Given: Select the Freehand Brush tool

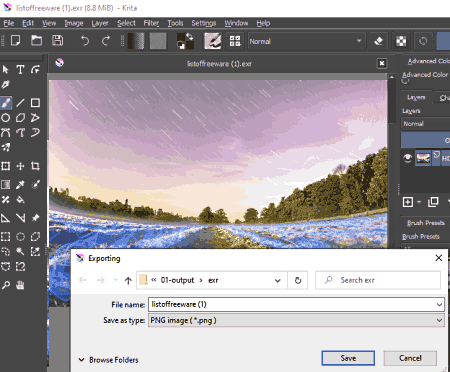Looking at the screenshot, I should pyautogui.click(x=6, y=103).
